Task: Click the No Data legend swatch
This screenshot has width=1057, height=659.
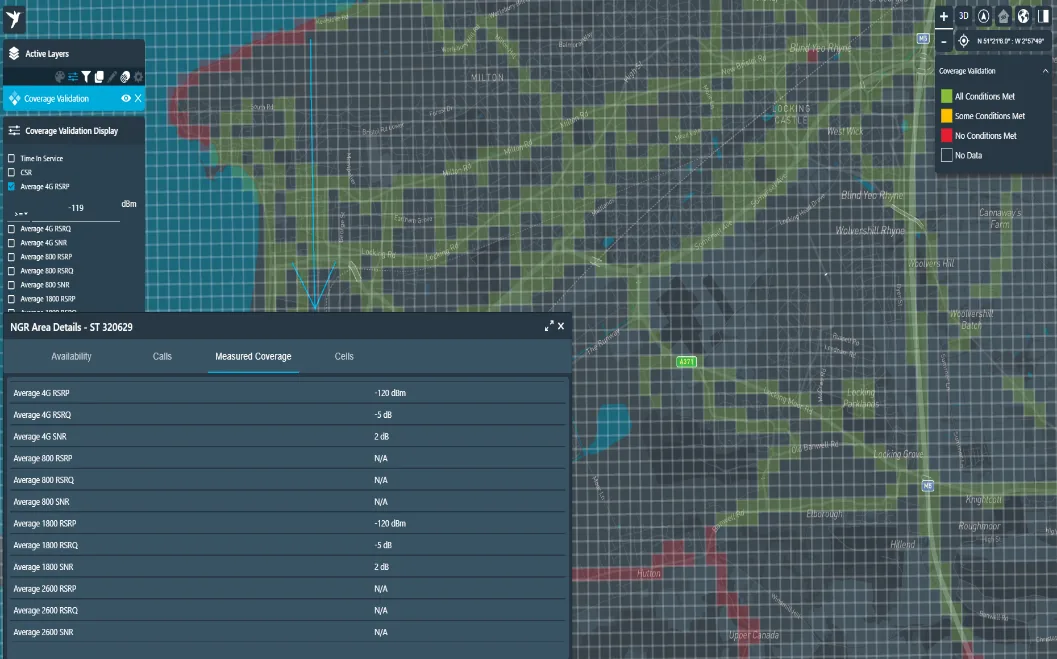Action: click(946, 155)
